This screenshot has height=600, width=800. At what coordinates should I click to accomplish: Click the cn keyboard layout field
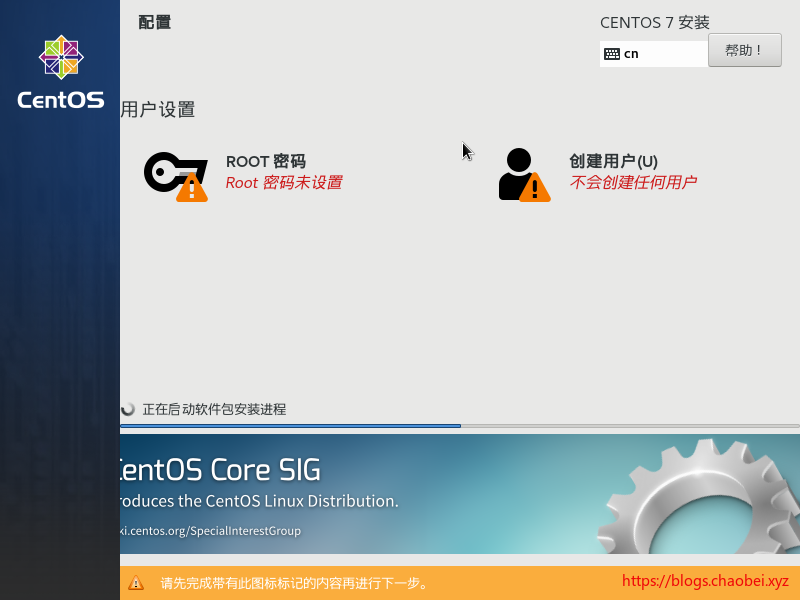pos(654,54)
